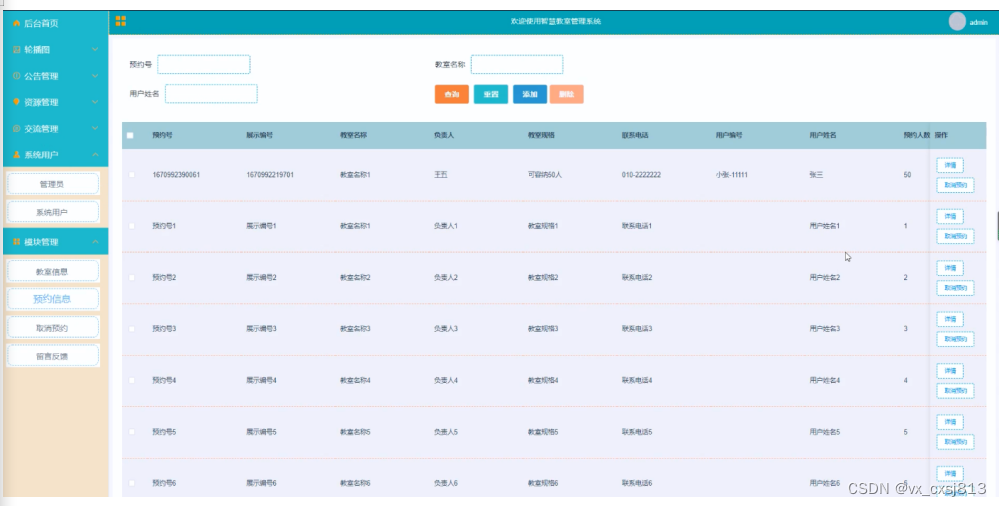This screenshot has height=506, width=1001.
Task: Open the 留言反馈 submenu item
Action: 52,356
